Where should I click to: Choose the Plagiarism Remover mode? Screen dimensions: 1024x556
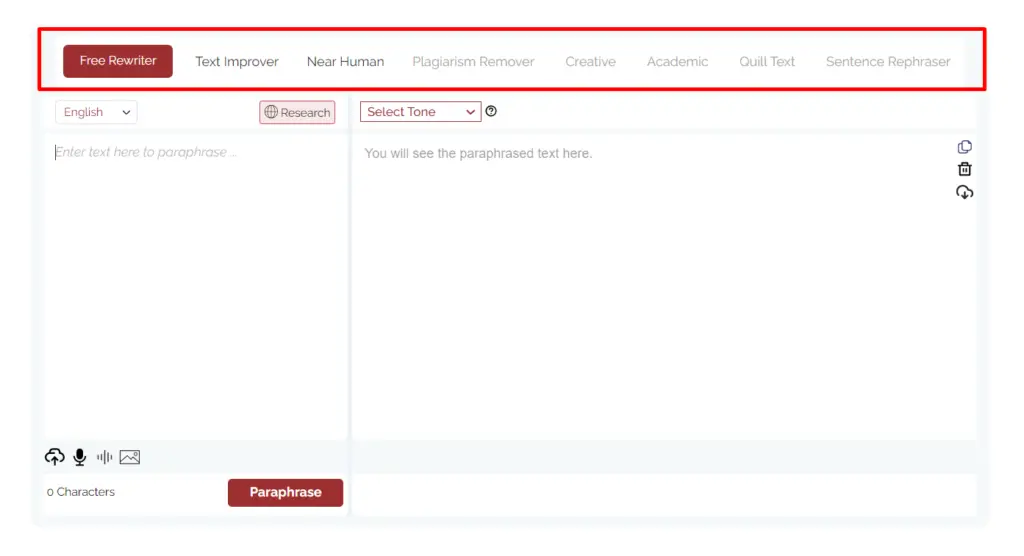point(473,61)
